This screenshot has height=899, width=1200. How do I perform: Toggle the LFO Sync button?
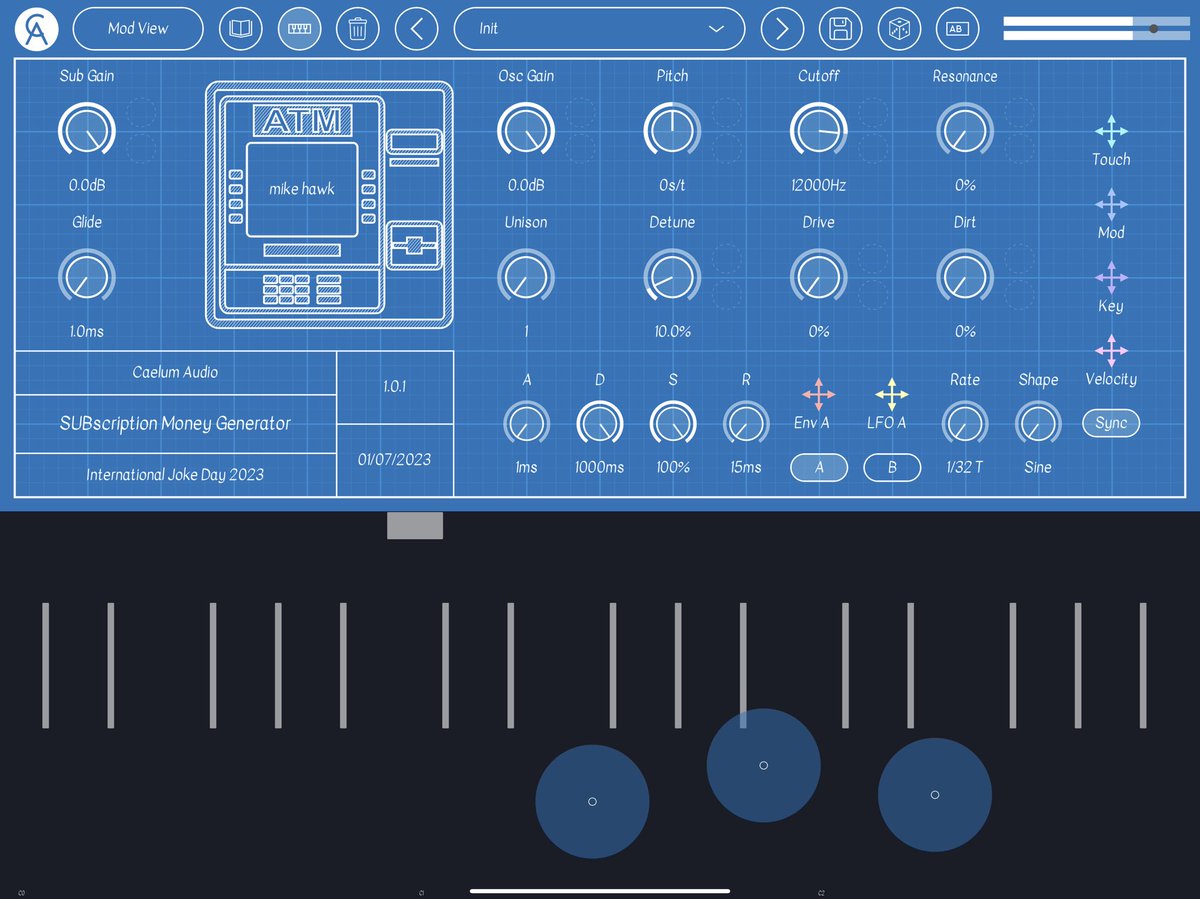click(1111, 423)
